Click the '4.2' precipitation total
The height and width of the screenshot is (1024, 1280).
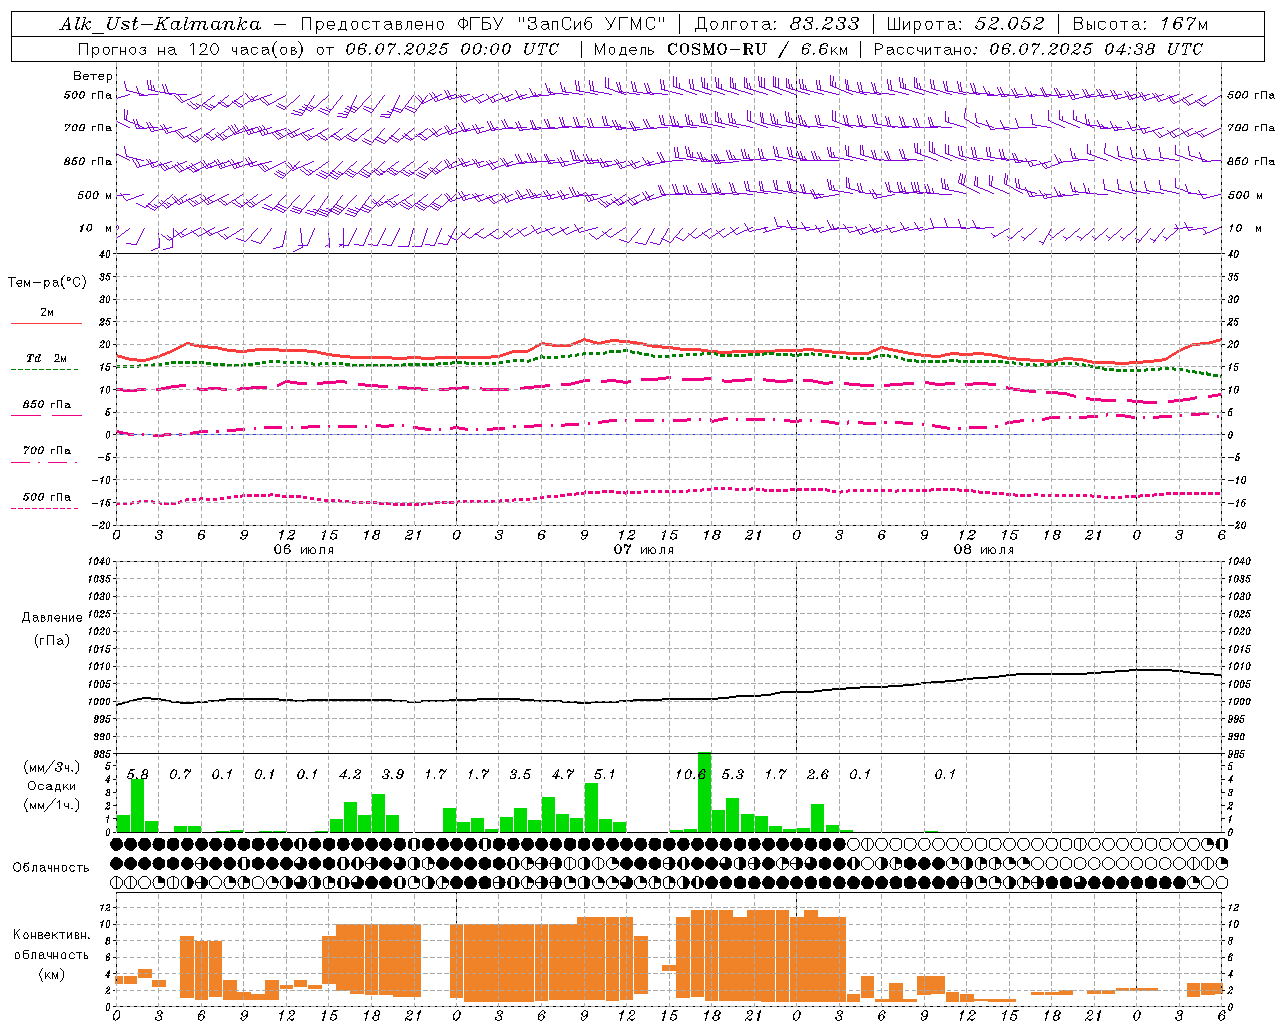[351, 774]
